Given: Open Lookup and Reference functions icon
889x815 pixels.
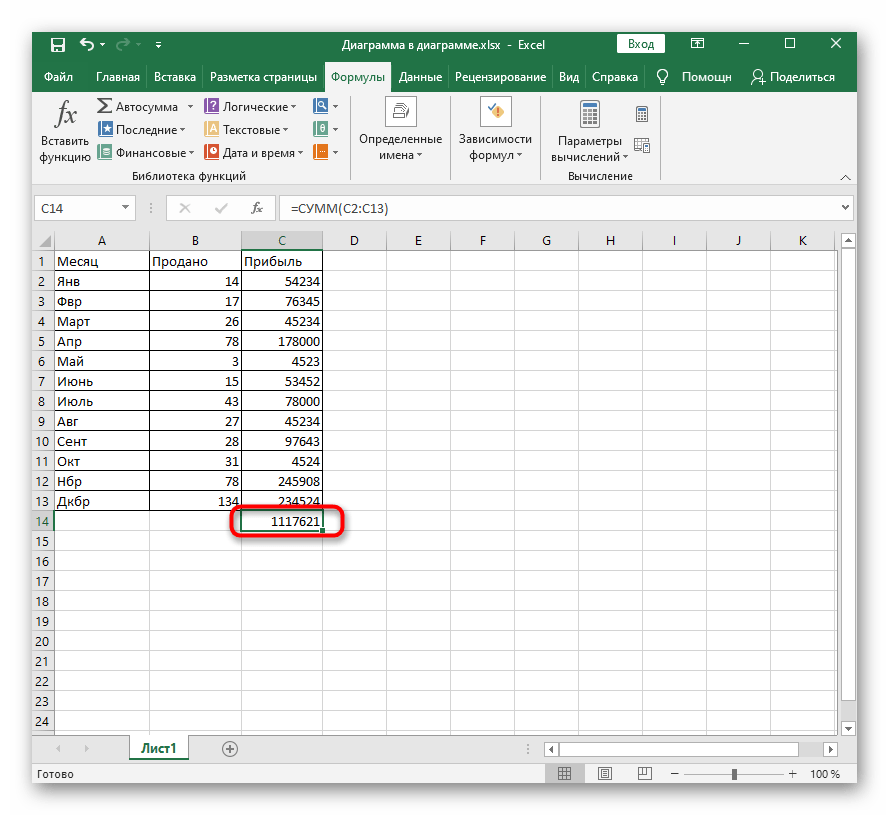Looking at the screenshot, I should point(321,106).
